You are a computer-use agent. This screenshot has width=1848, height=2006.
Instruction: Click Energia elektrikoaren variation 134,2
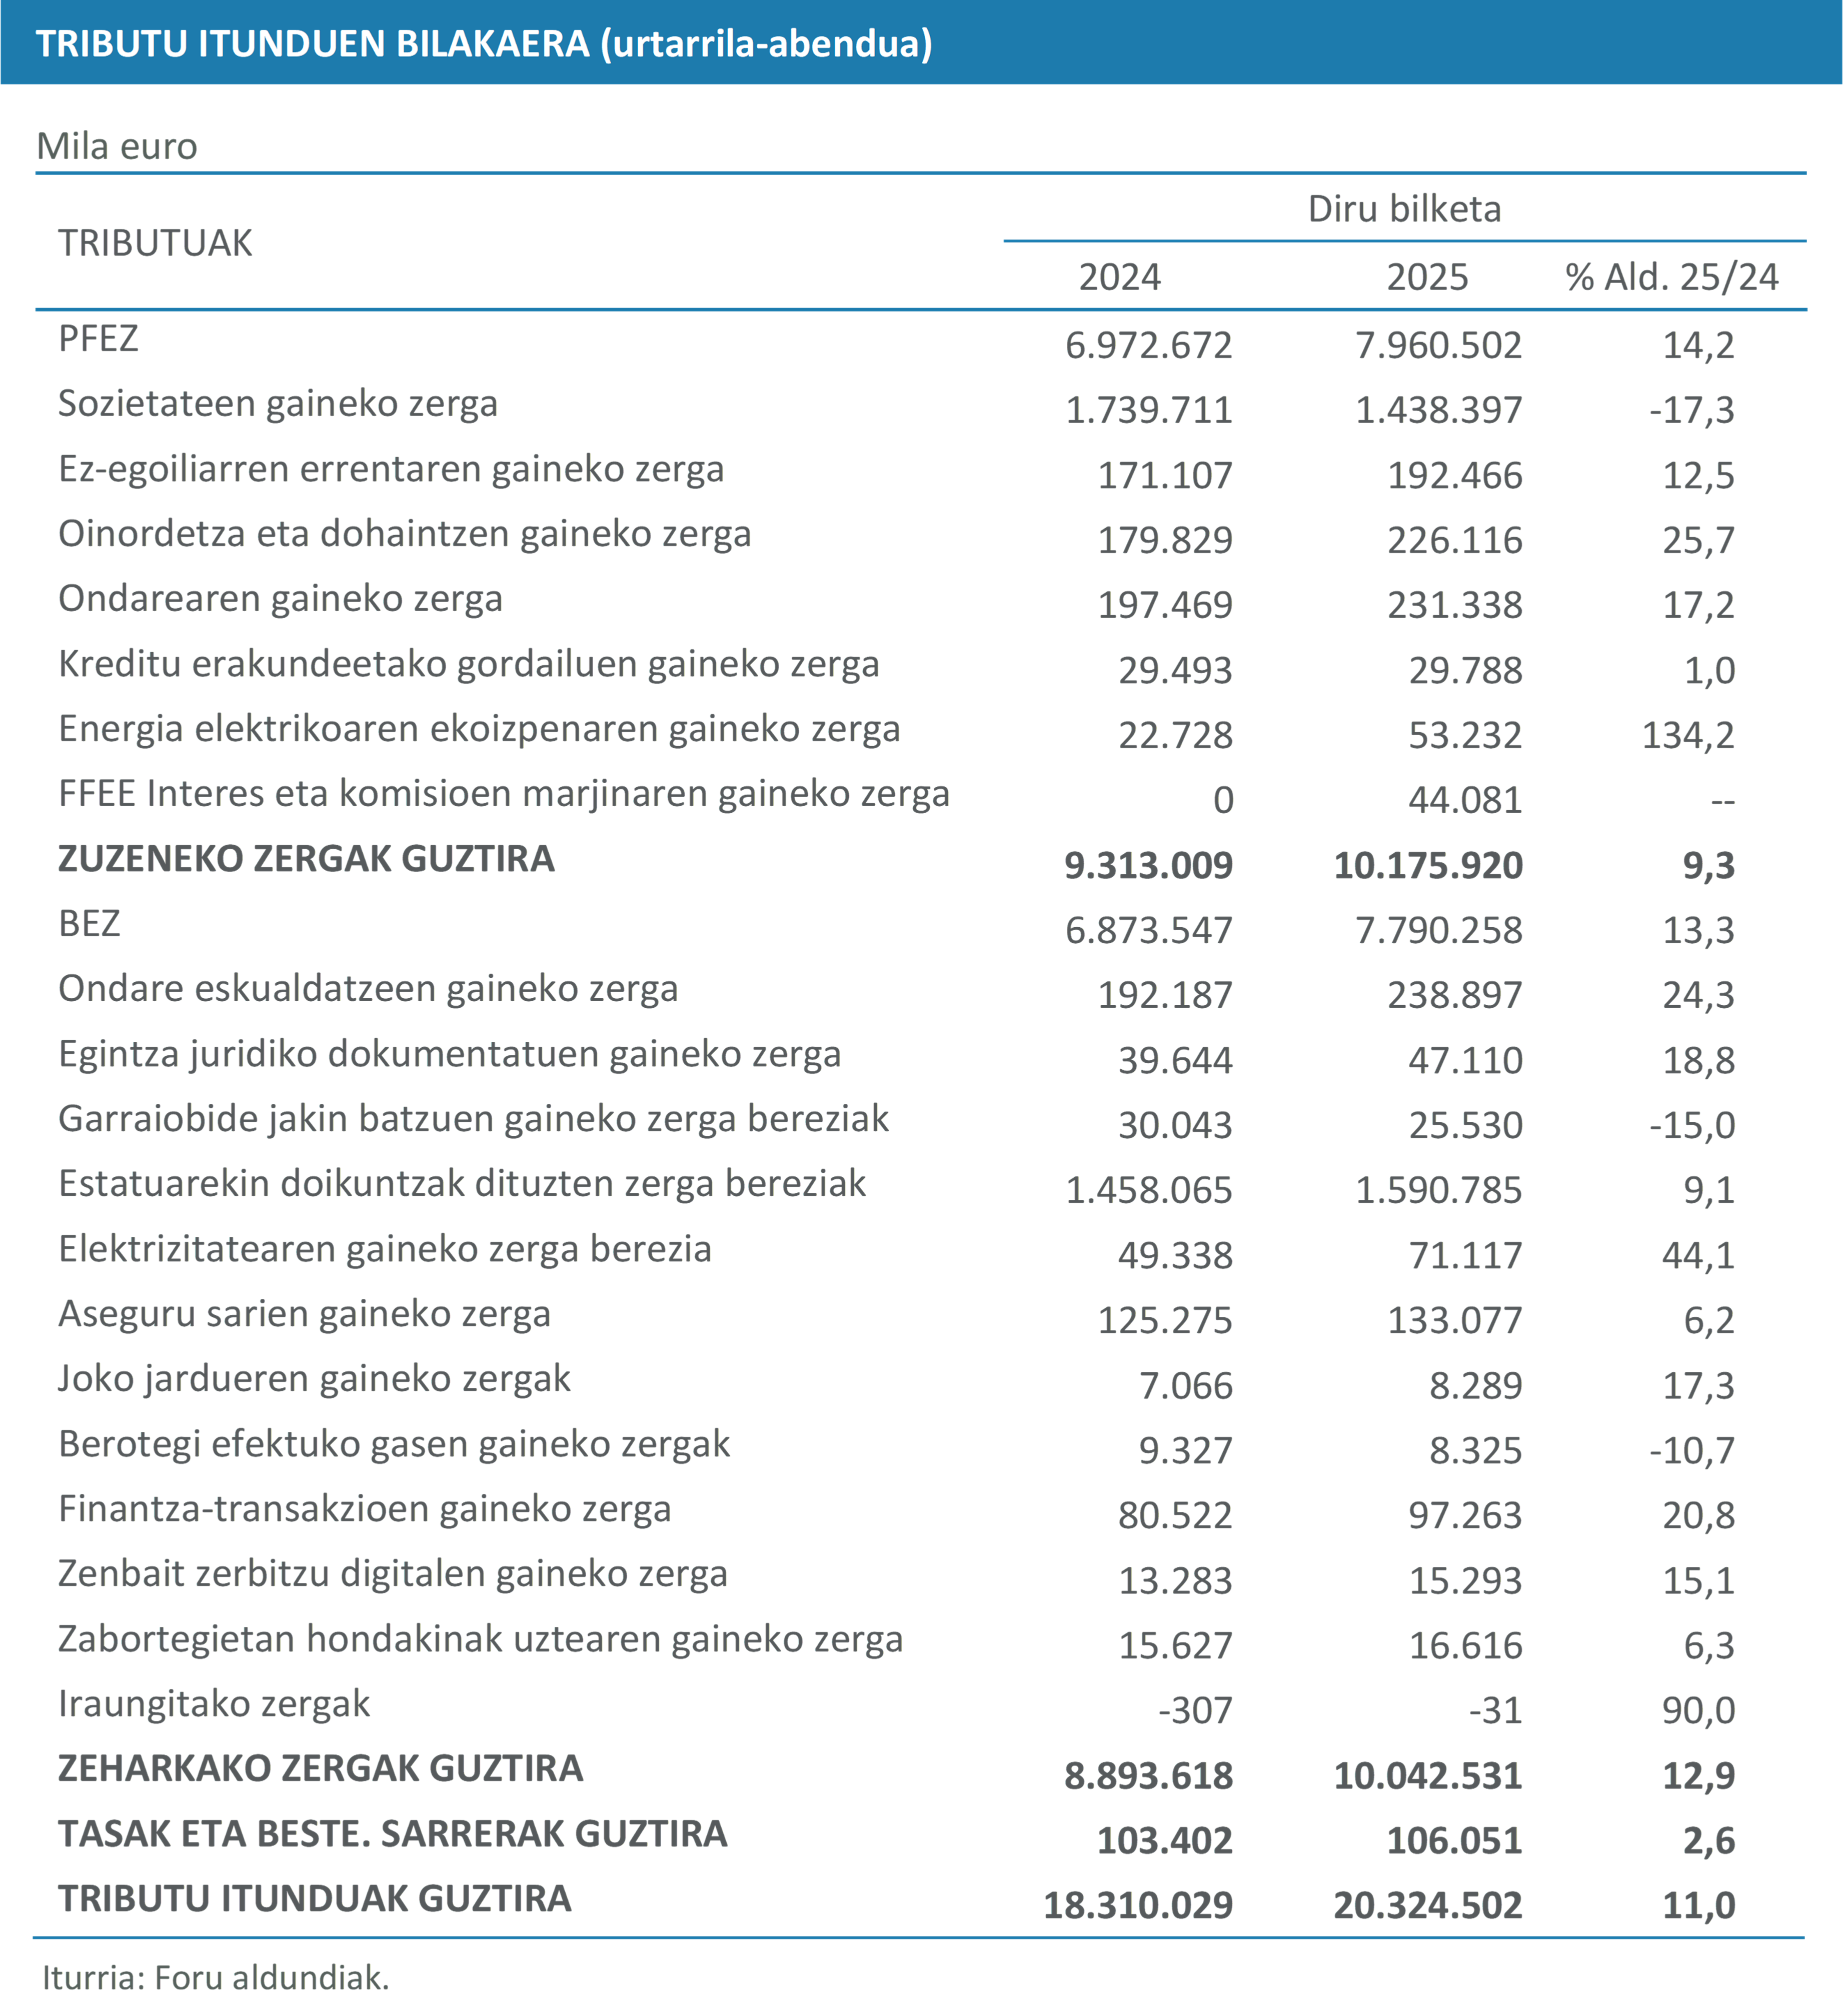[1687, 735]
